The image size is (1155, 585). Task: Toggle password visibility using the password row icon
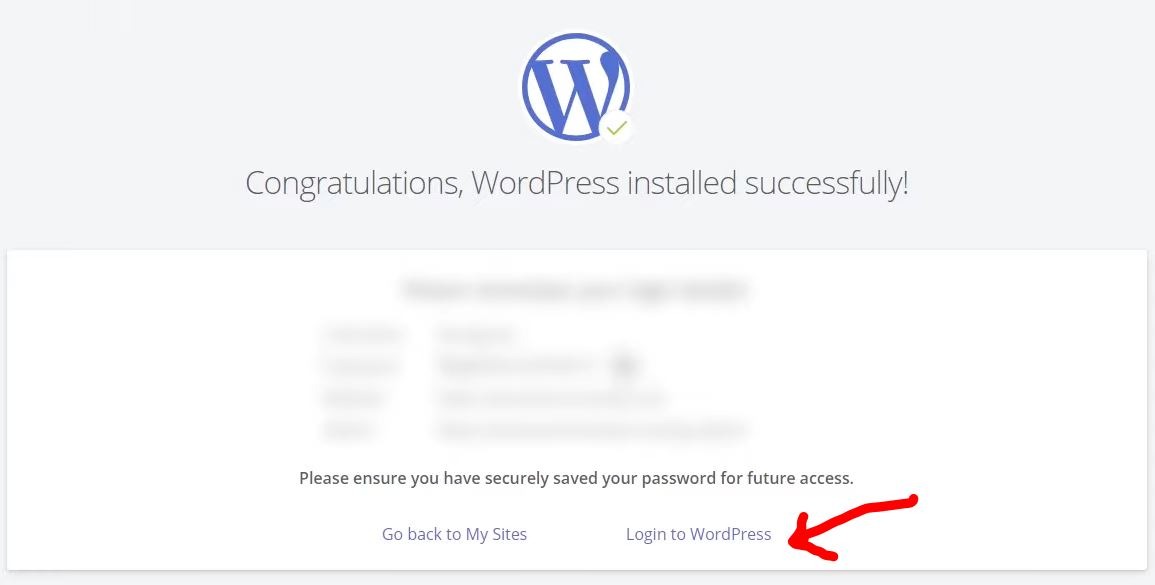point(625,366)
